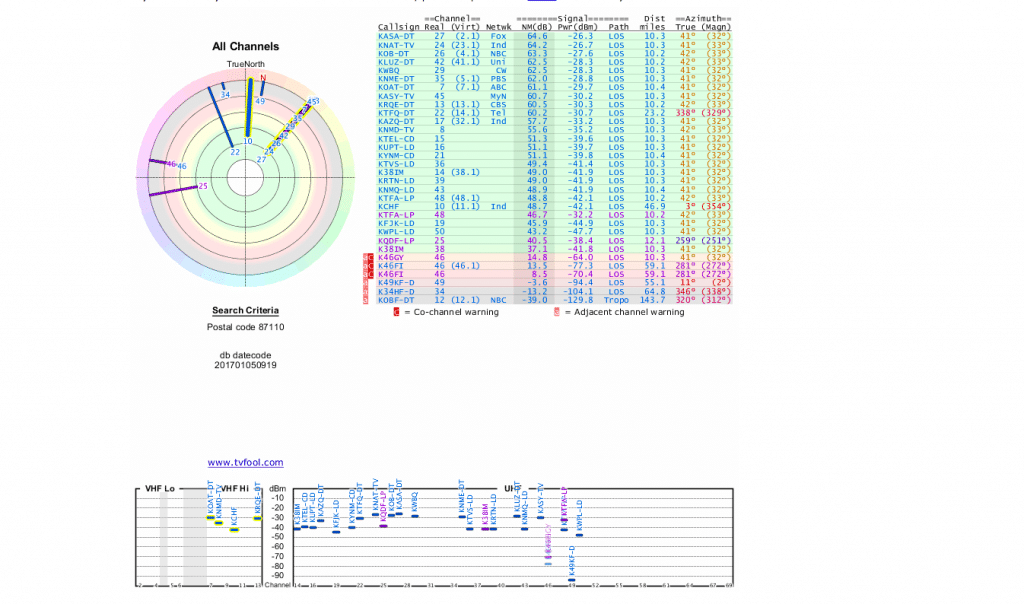The width and height of the screenshot is (1024, 604).
Task: Click the red C co-channel legend icon
Action: (395, 312)
